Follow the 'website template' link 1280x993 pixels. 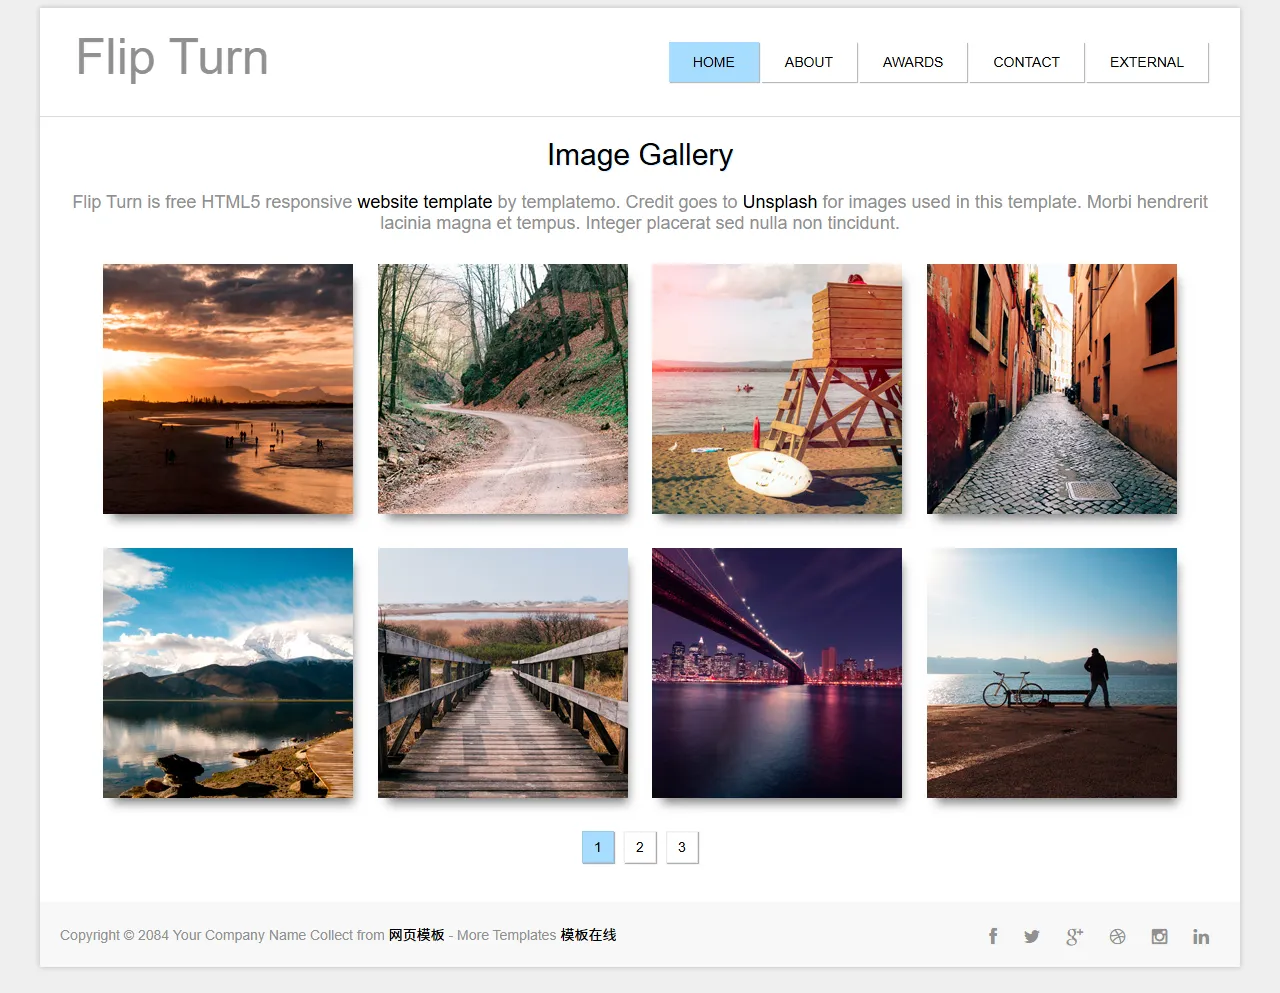424,202
